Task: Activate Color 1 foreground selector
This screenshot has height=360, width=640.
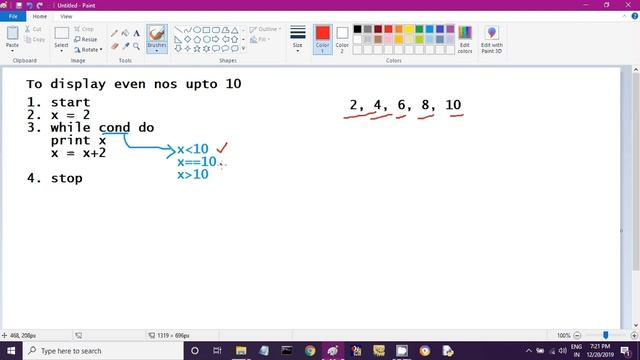Action: [x=322, y=39]
